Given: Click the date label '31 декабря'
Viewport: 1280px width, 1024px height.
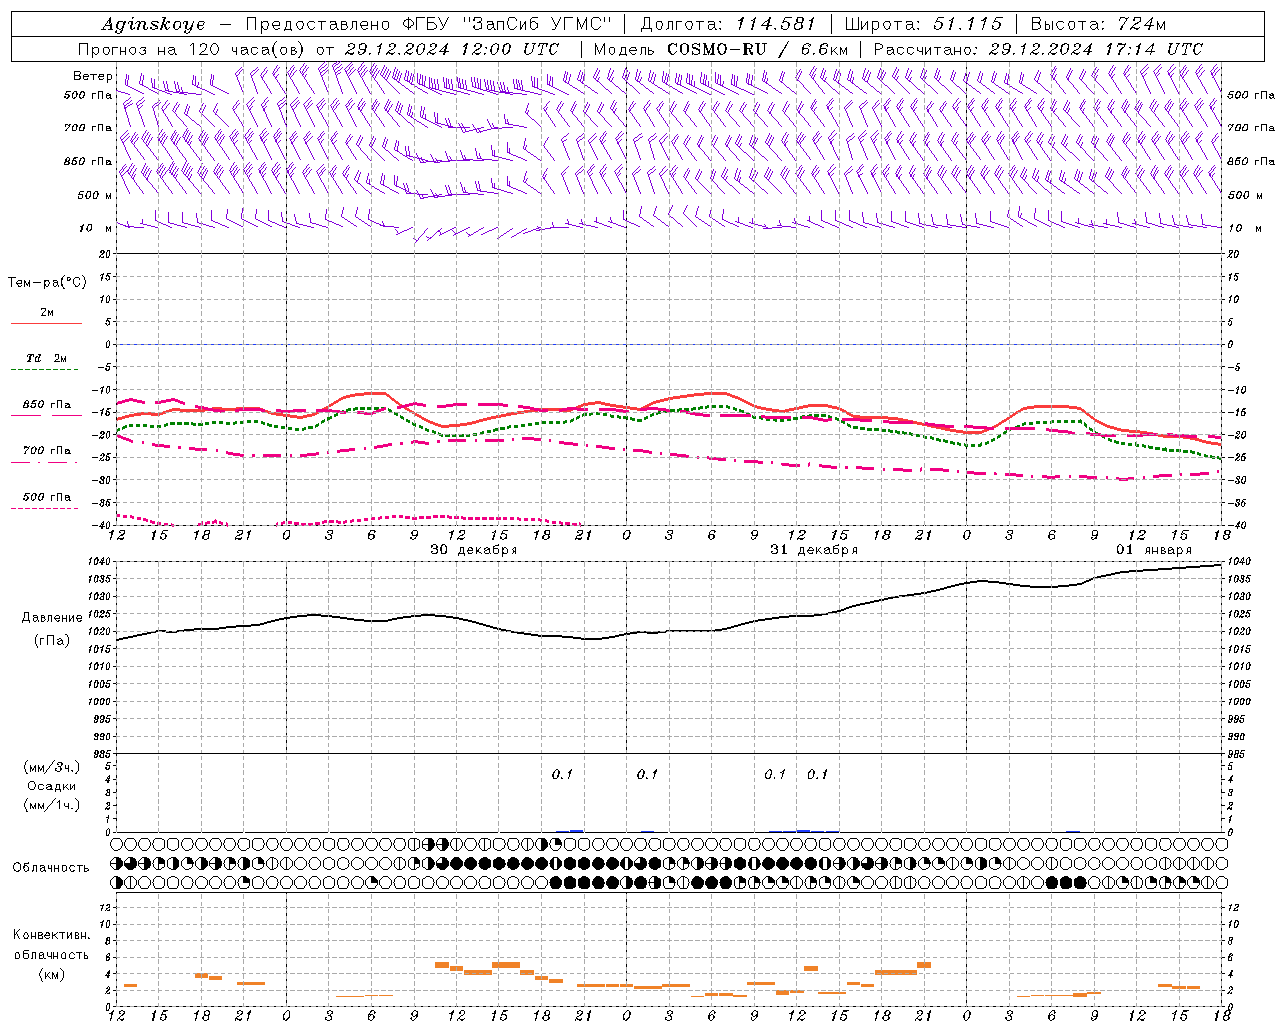Looking at the screenshot, I should 814,550.
